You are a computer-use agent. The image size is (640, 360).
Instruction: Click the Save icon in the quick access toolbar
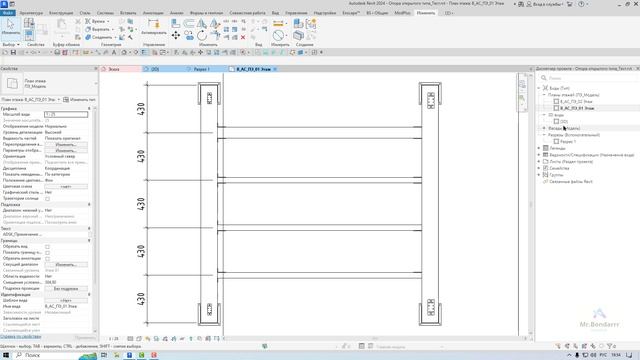[x=13, y=52]
